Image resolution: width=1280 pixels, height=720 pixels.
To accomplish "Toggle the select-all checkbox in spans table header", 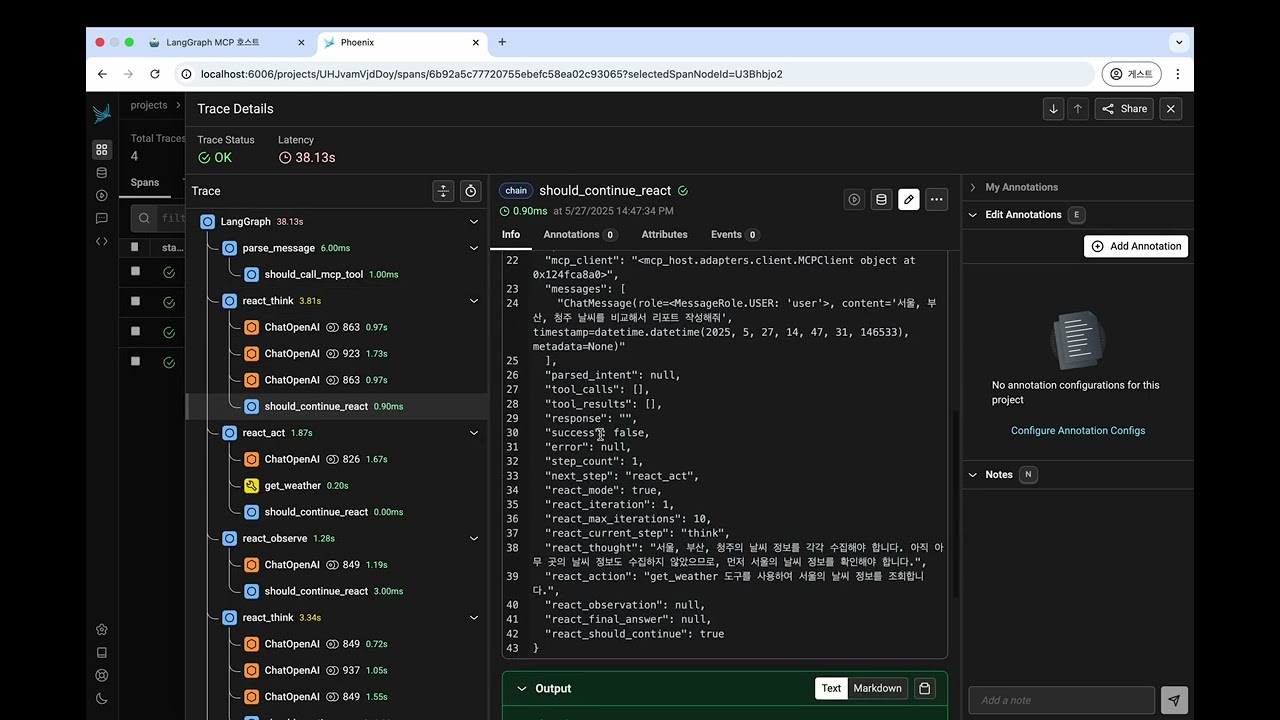I will click(135, 247).
